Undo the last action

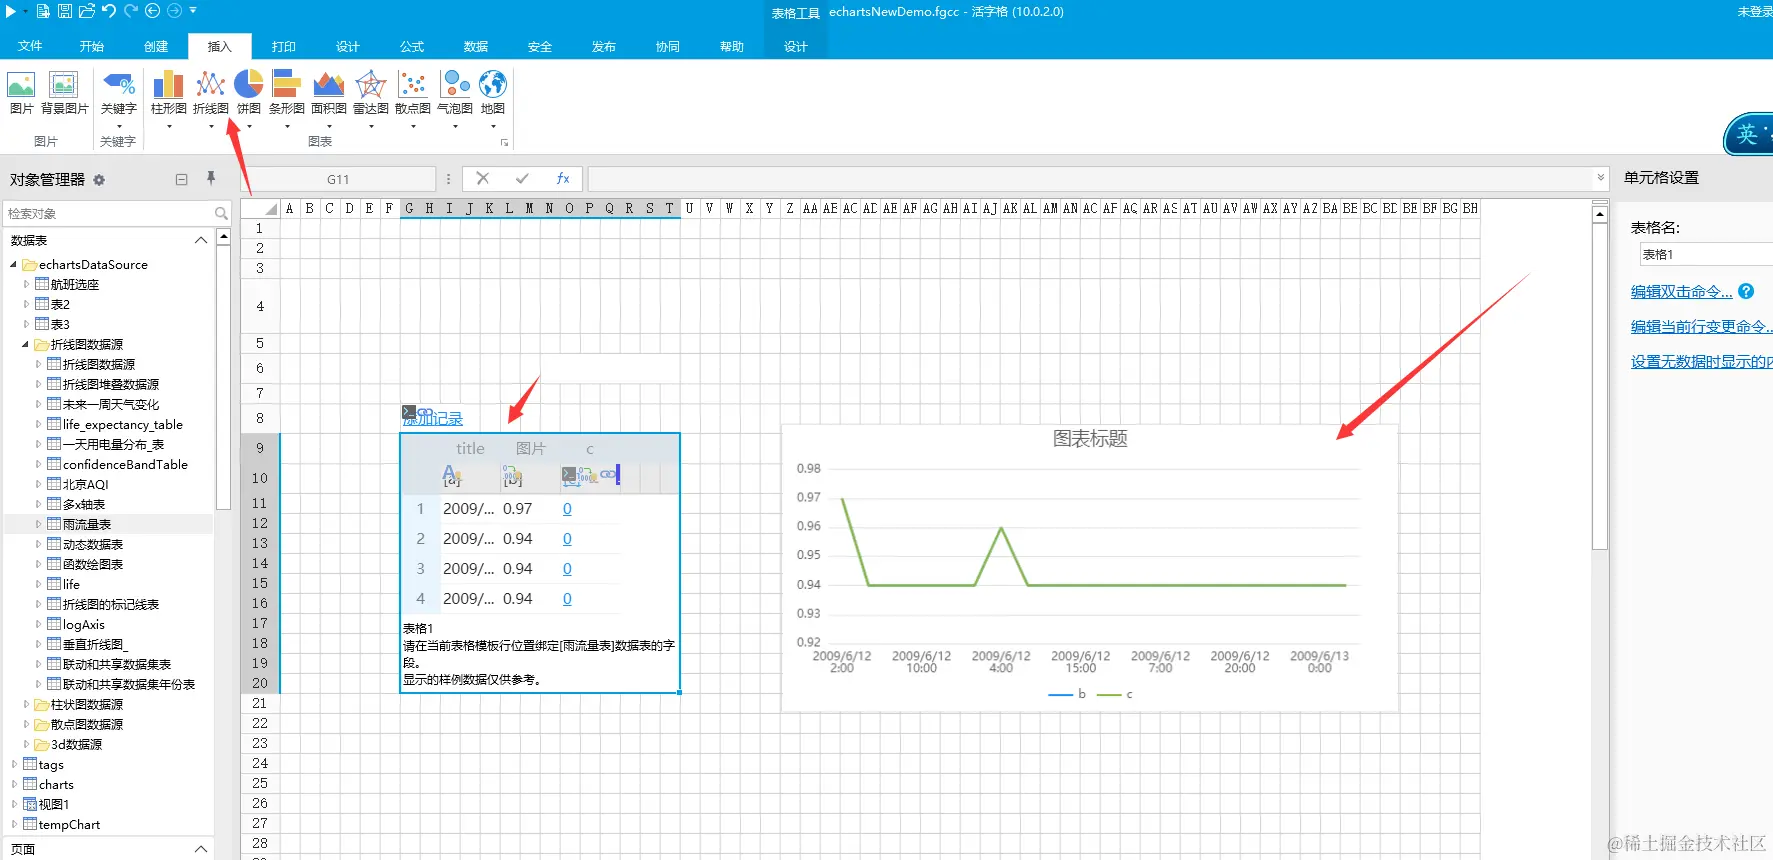(109, 11)
